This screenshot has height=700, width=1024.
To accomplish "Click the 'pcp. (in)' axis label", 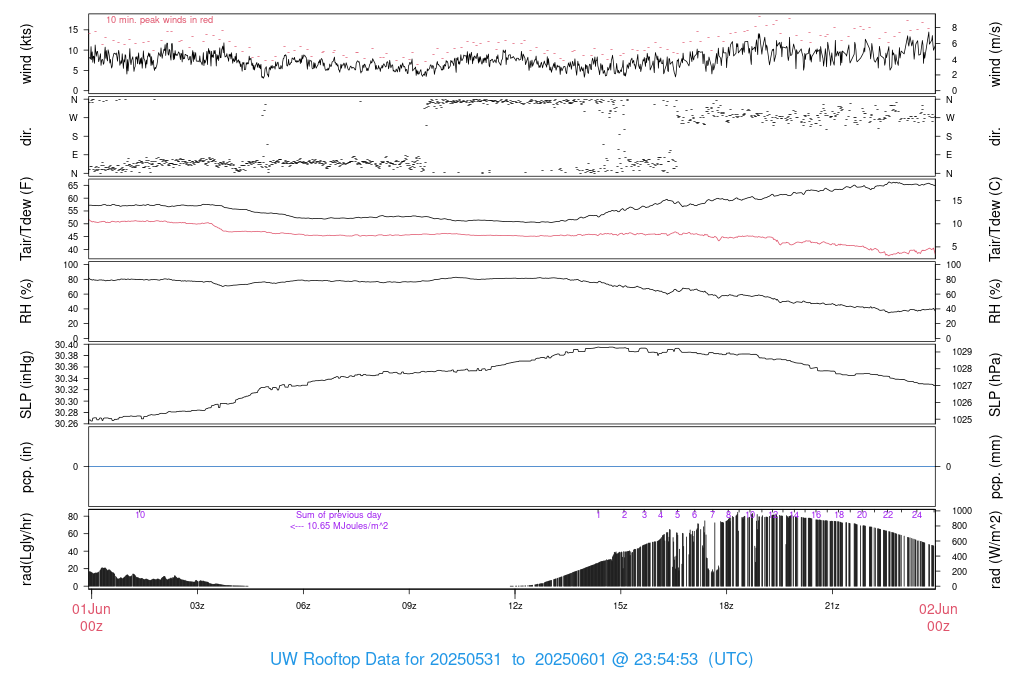I will pyautogui.click(x=27, y=466).
